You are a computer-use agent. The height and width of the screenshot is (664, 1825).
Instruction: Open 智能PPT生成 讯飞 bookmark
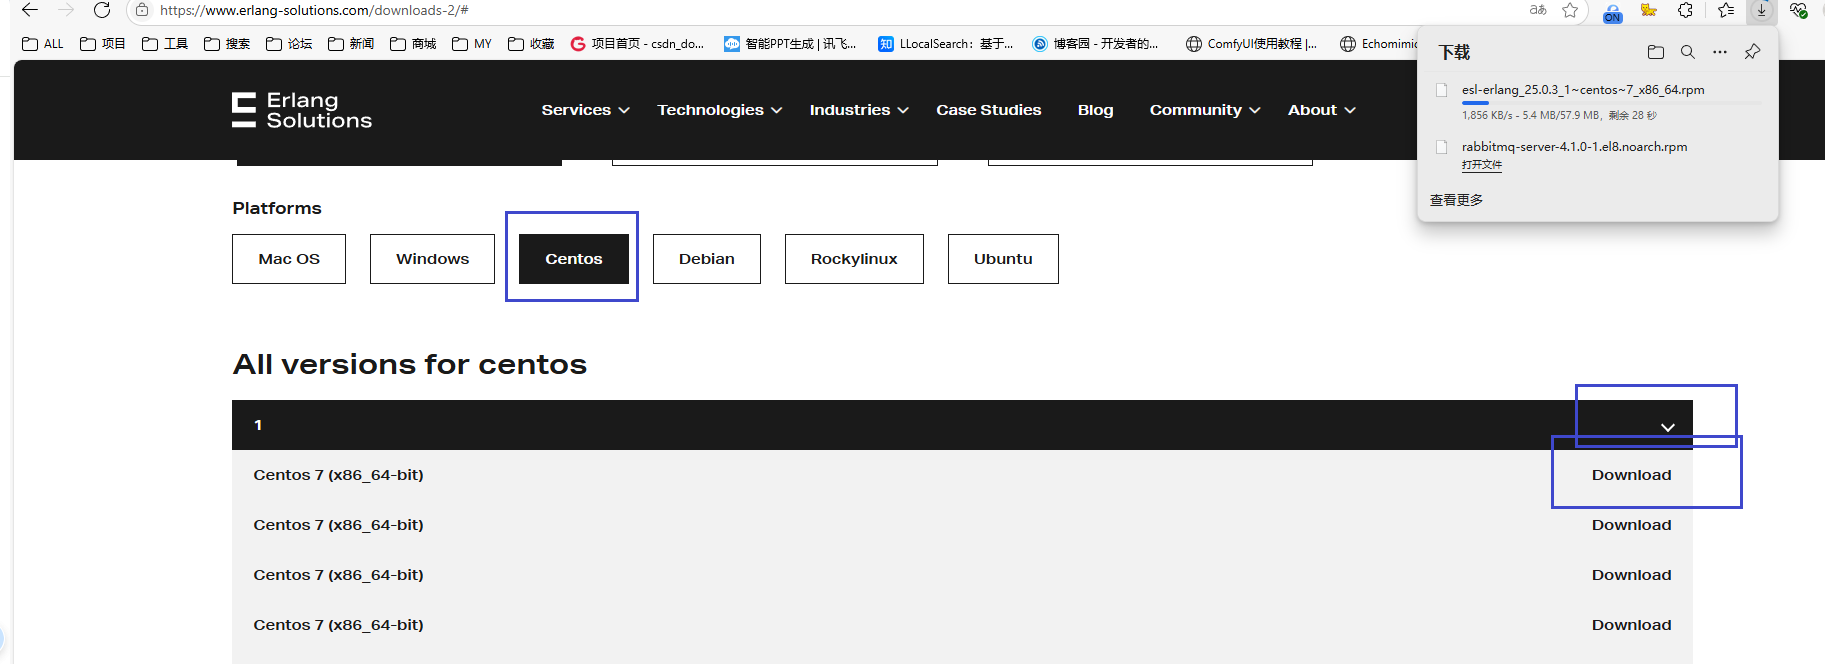click(x=790, y=44)
